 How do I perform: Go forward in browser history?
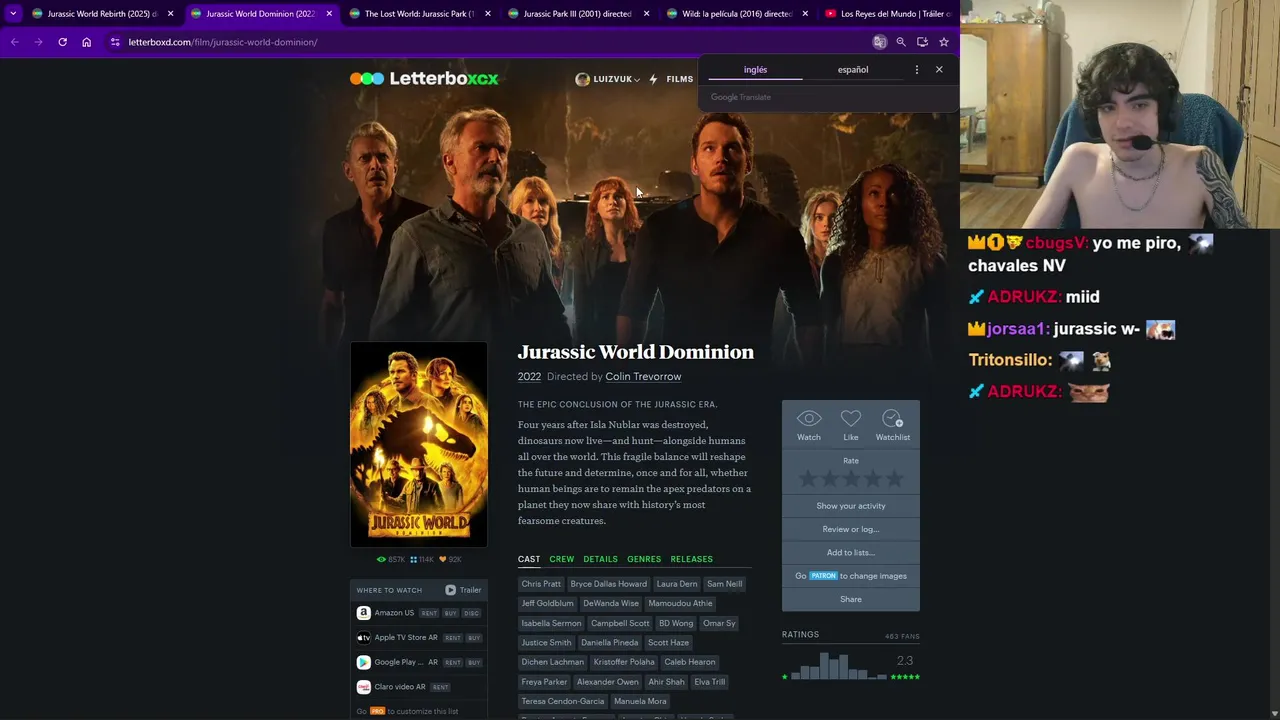38,42
